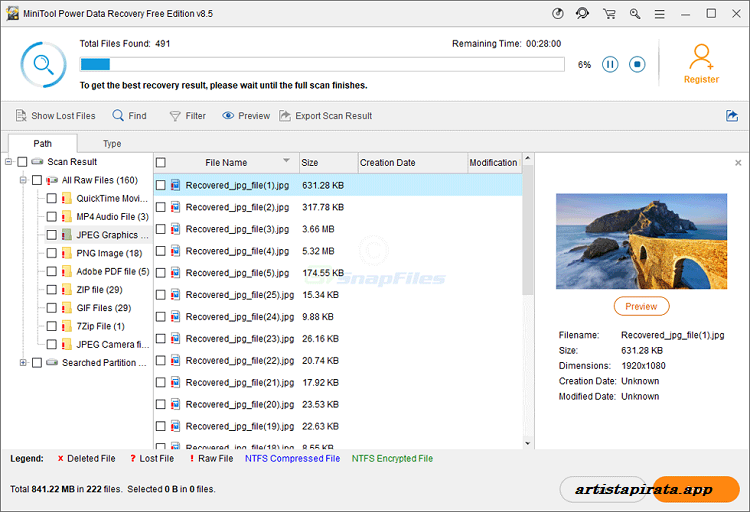Click the GIF Files folder icon

66,308
